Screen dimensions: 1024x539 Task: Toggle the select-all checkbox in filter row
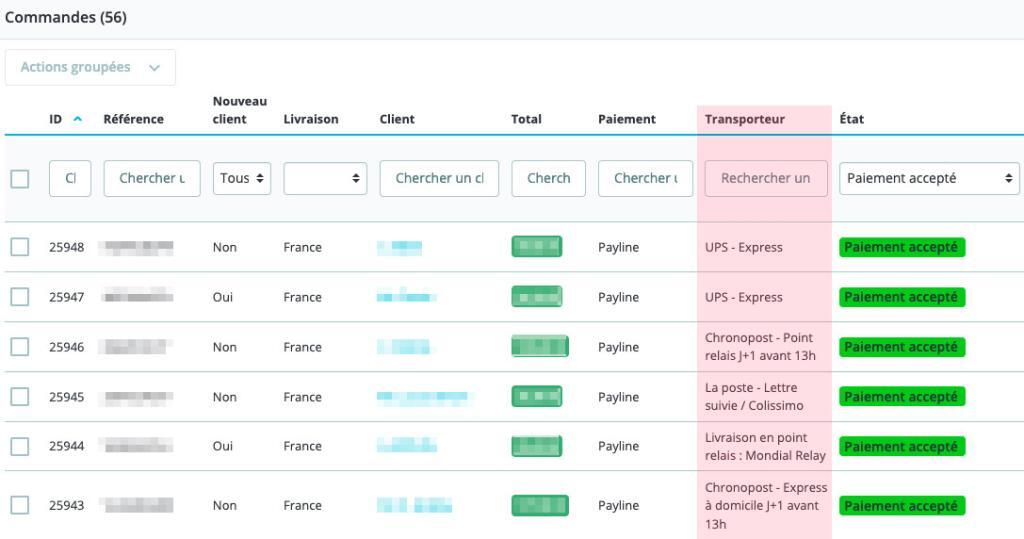tap(20, 179)
